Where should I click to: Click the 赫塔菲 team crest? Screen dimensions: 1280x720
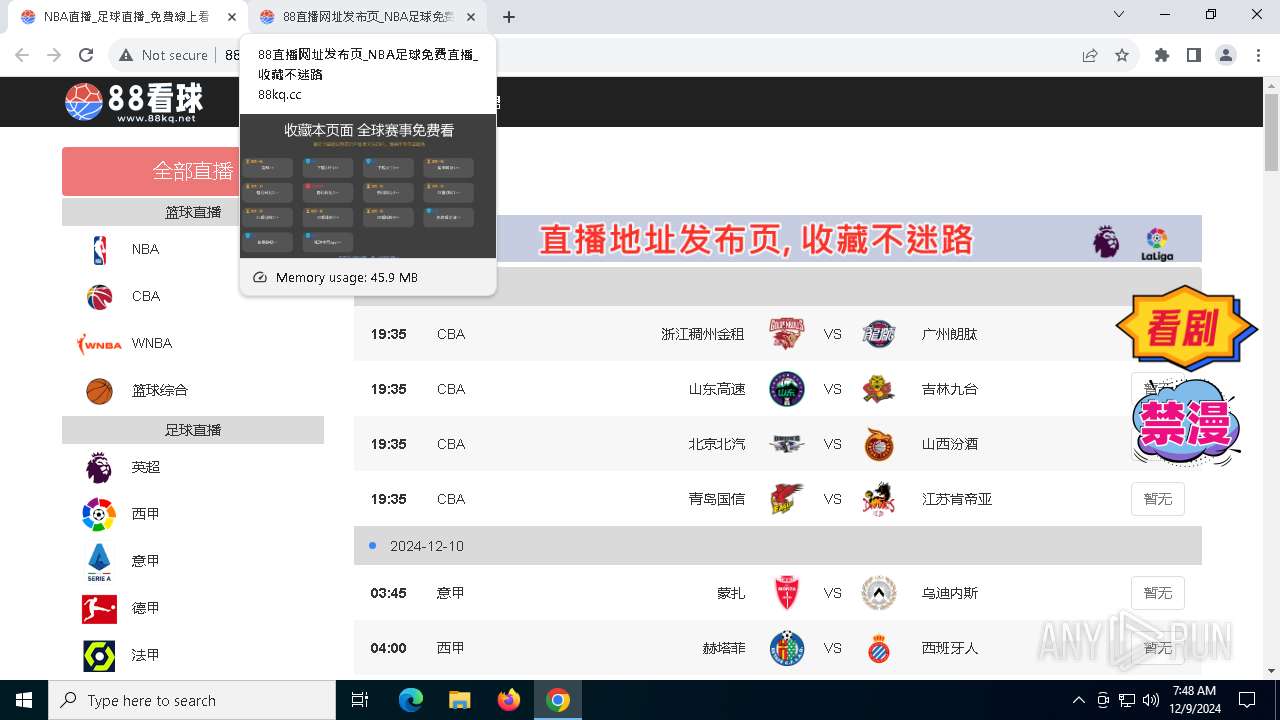pos(786,648)
